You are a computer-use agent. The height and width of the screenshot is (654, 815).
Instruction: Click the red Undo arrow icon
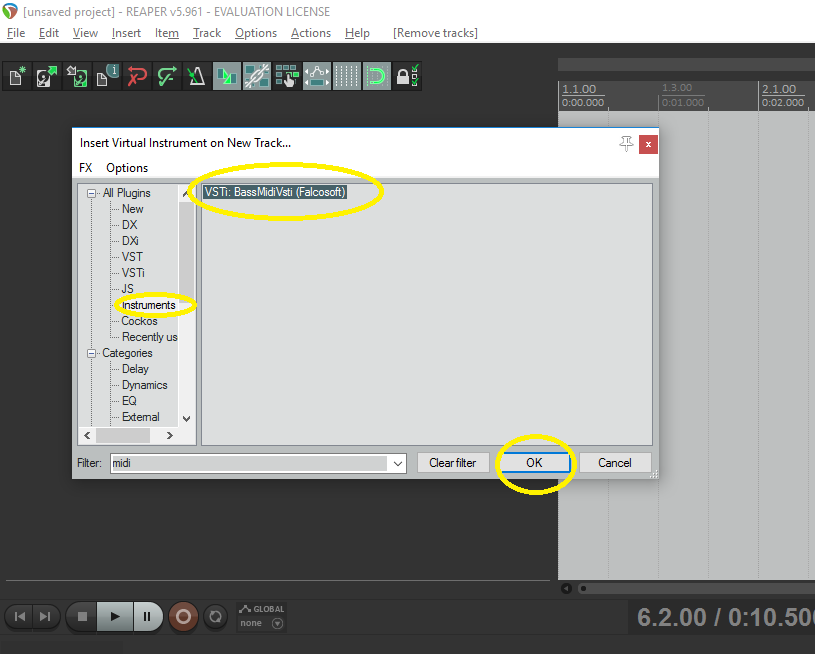tap(137, 76)
